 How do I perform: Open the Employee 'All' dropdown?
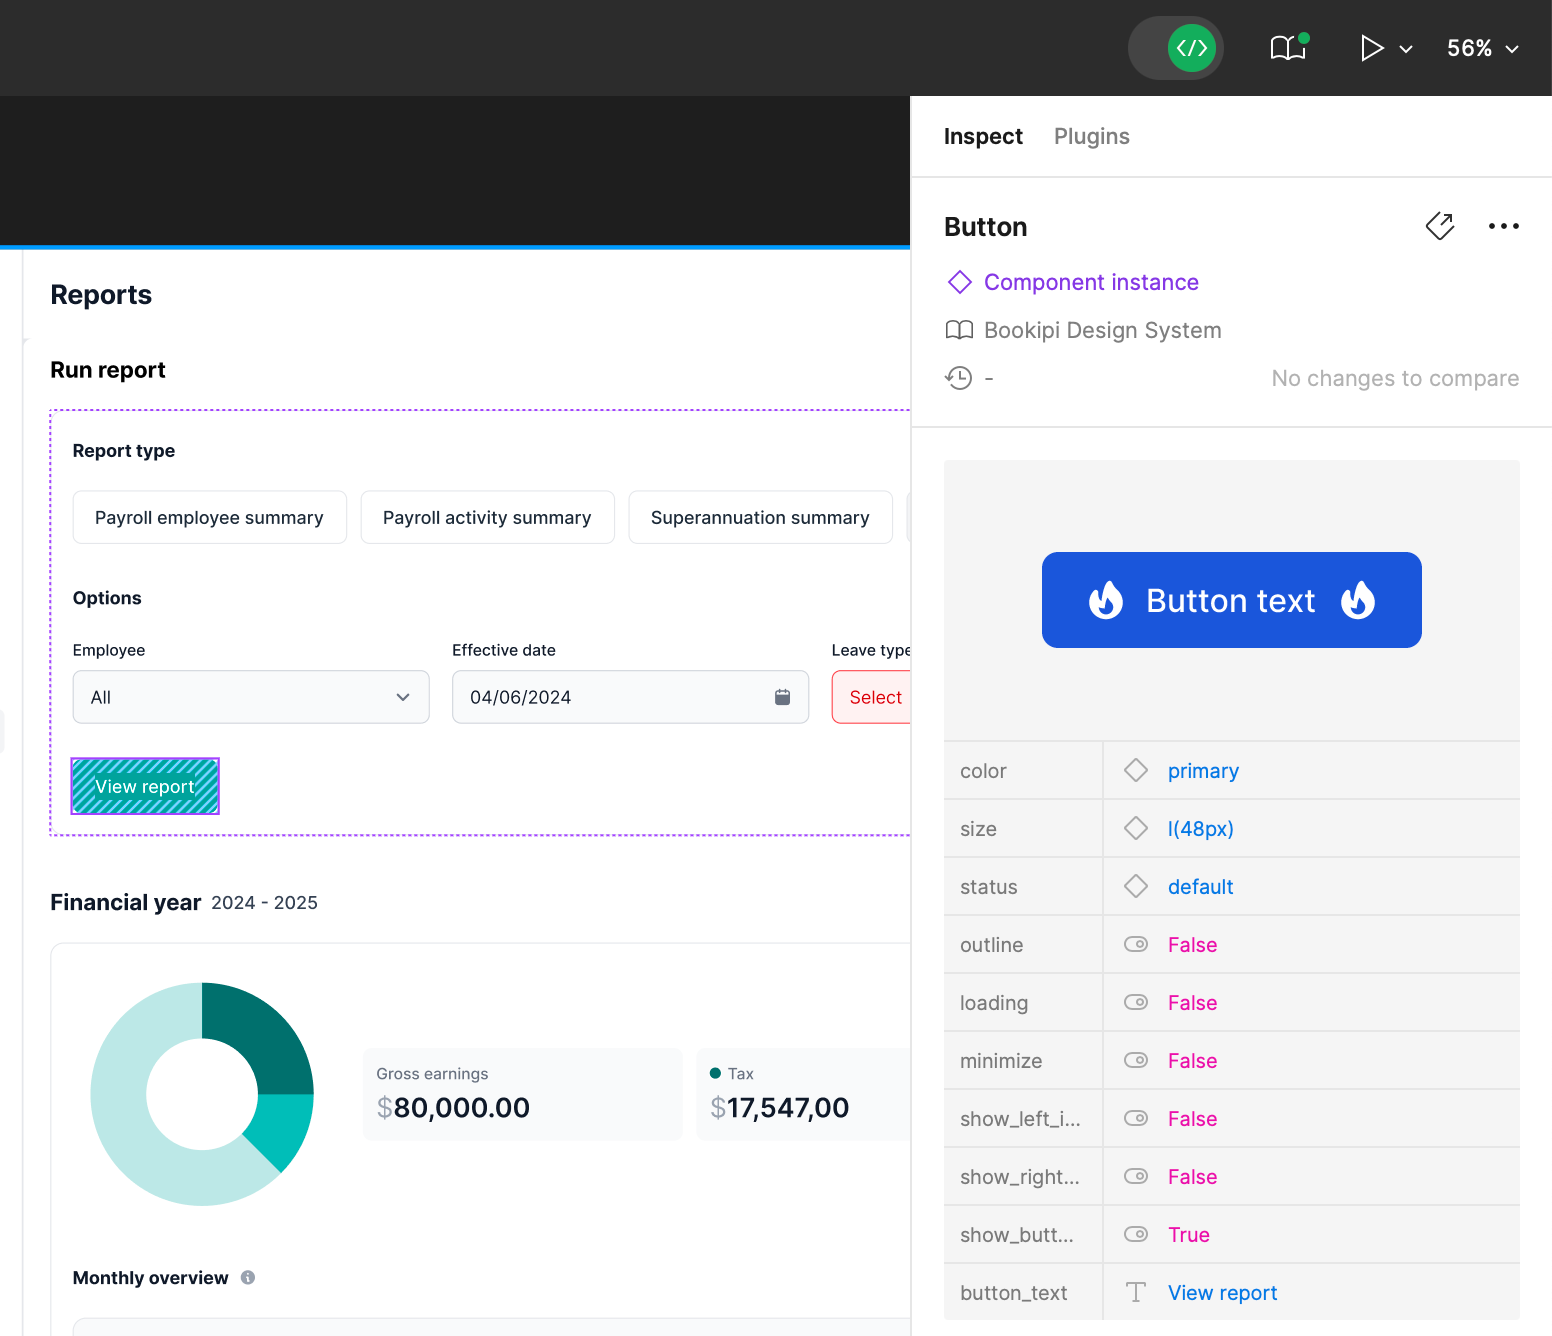(x=251, y=697)
